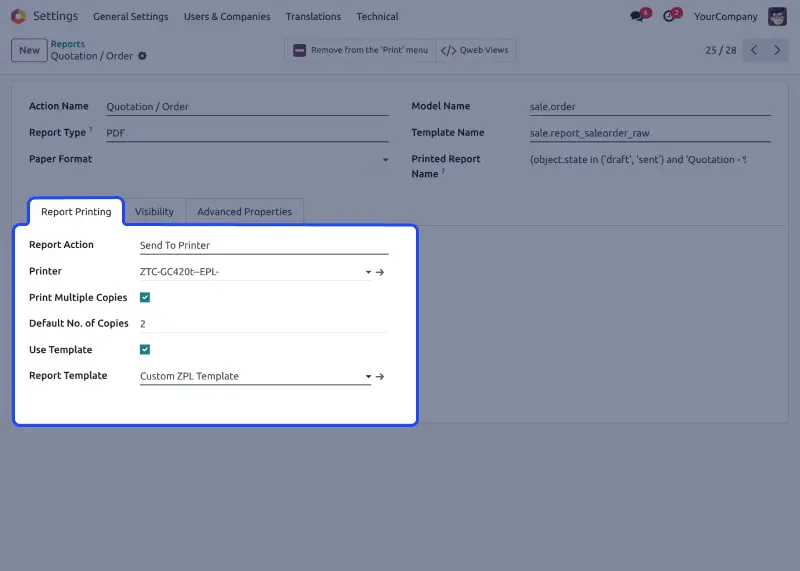
Task: Click the Qweb Views button
Action: 474,50
